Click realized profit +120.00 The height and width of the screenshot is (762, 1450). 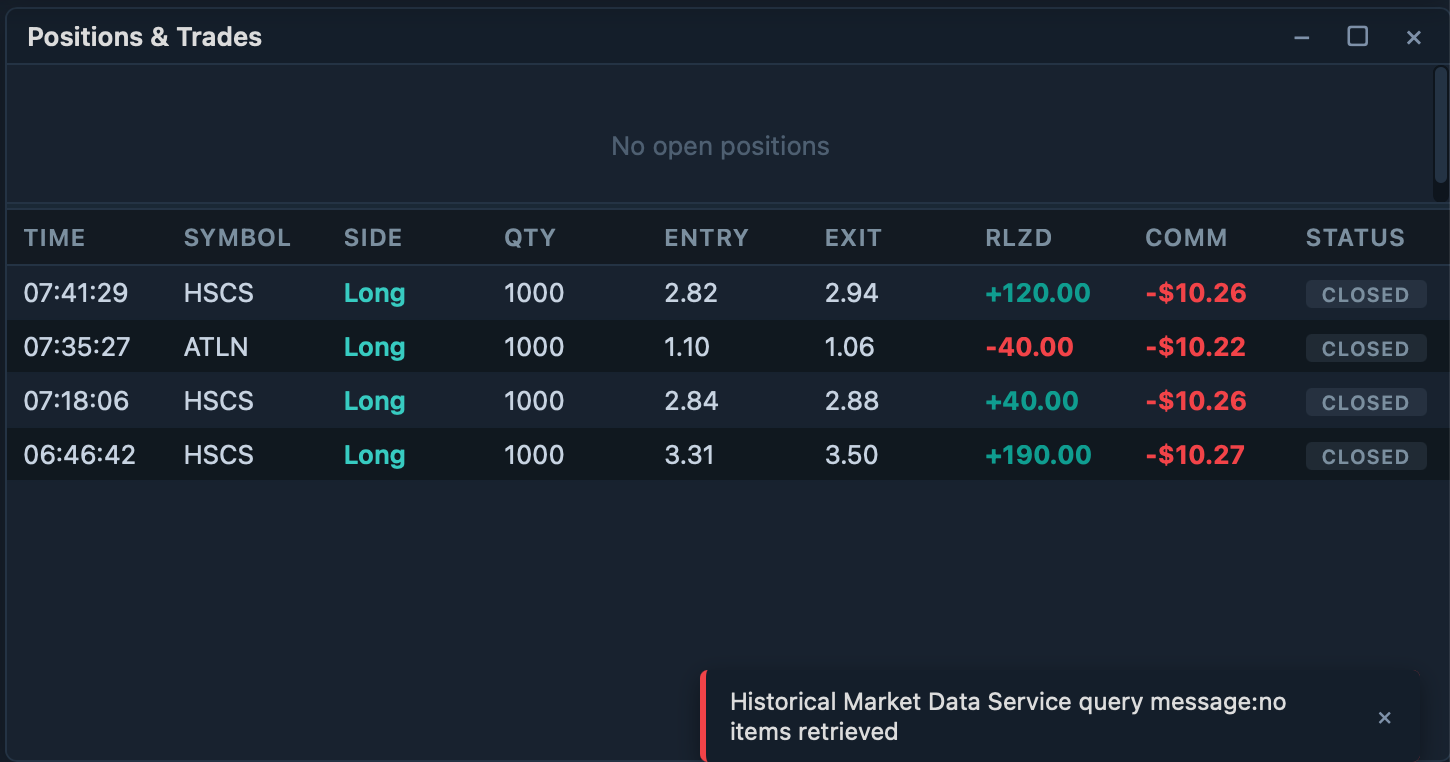click(x=1038, y=293)
